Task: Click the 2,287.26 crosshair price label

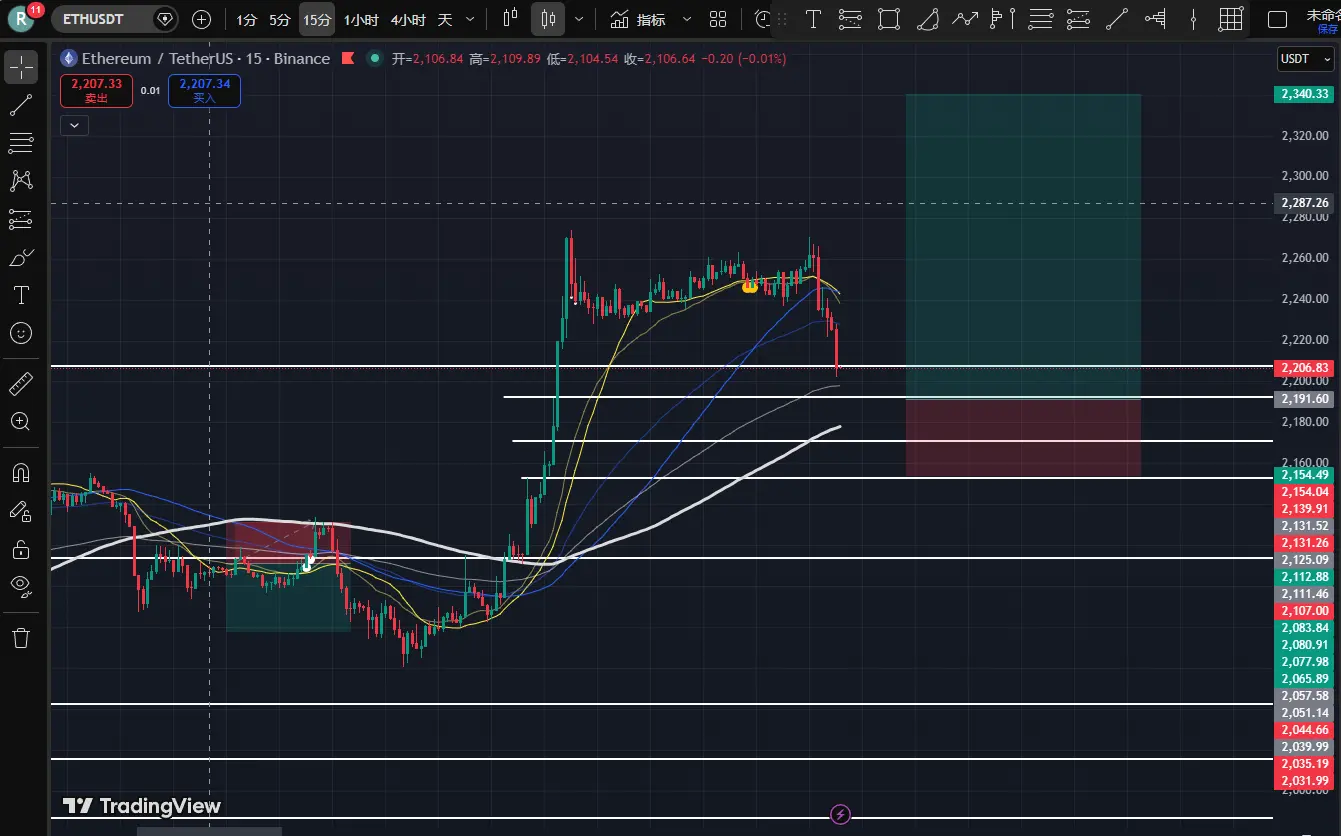Action: [x=1304, y=203]
